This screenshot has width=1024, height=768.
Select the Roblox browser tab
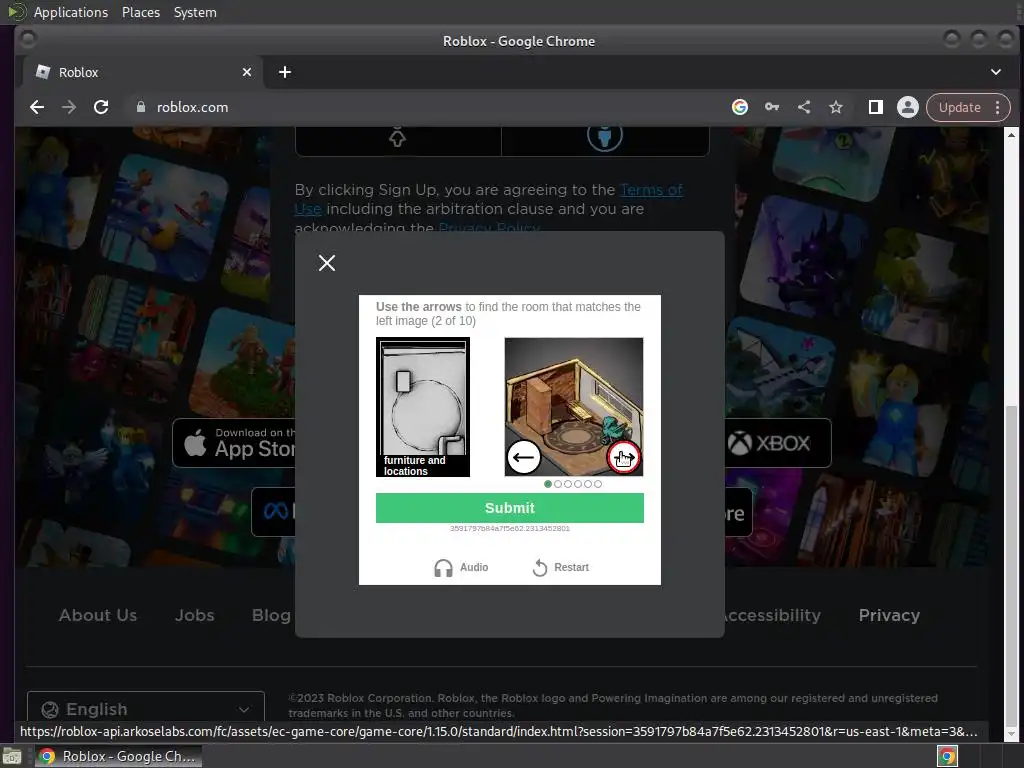click(142, 72)
